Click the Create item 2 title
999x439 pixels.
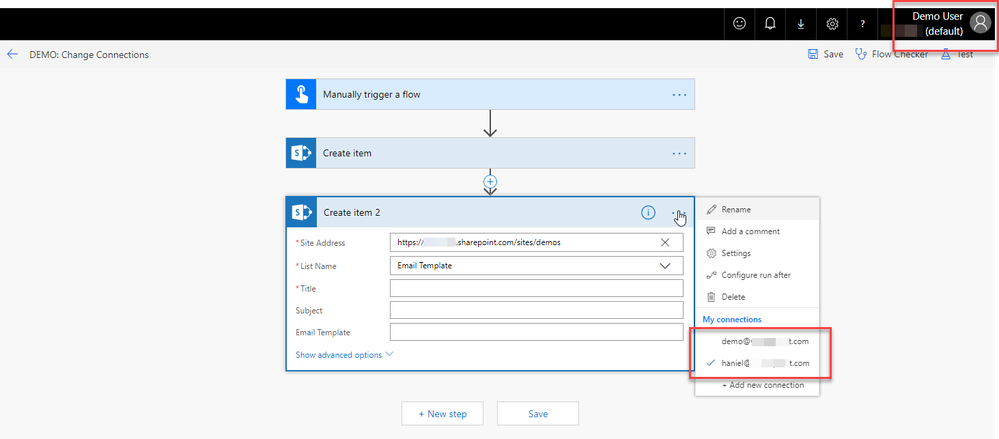click(352, 213)
